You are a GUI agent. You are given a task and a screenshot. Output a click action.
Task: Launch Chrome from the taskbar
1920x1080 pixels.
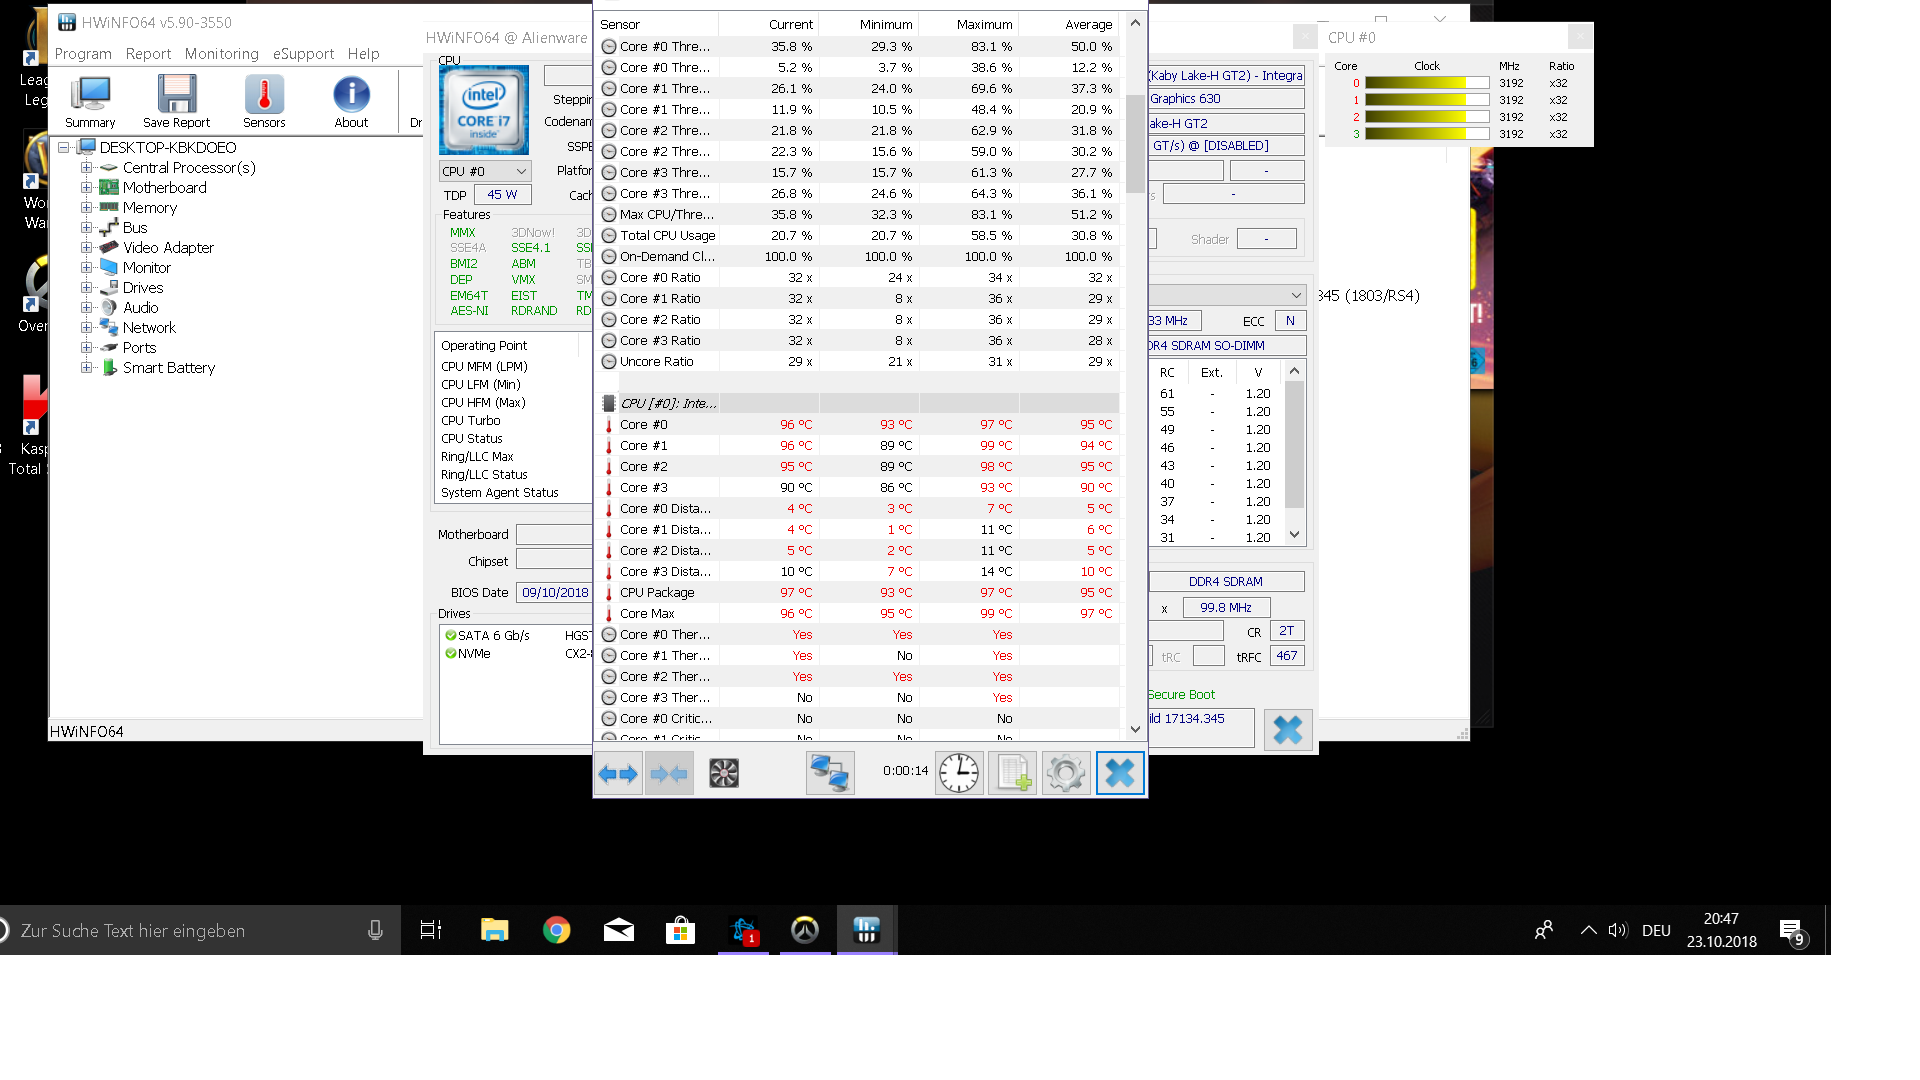[557, 931]
